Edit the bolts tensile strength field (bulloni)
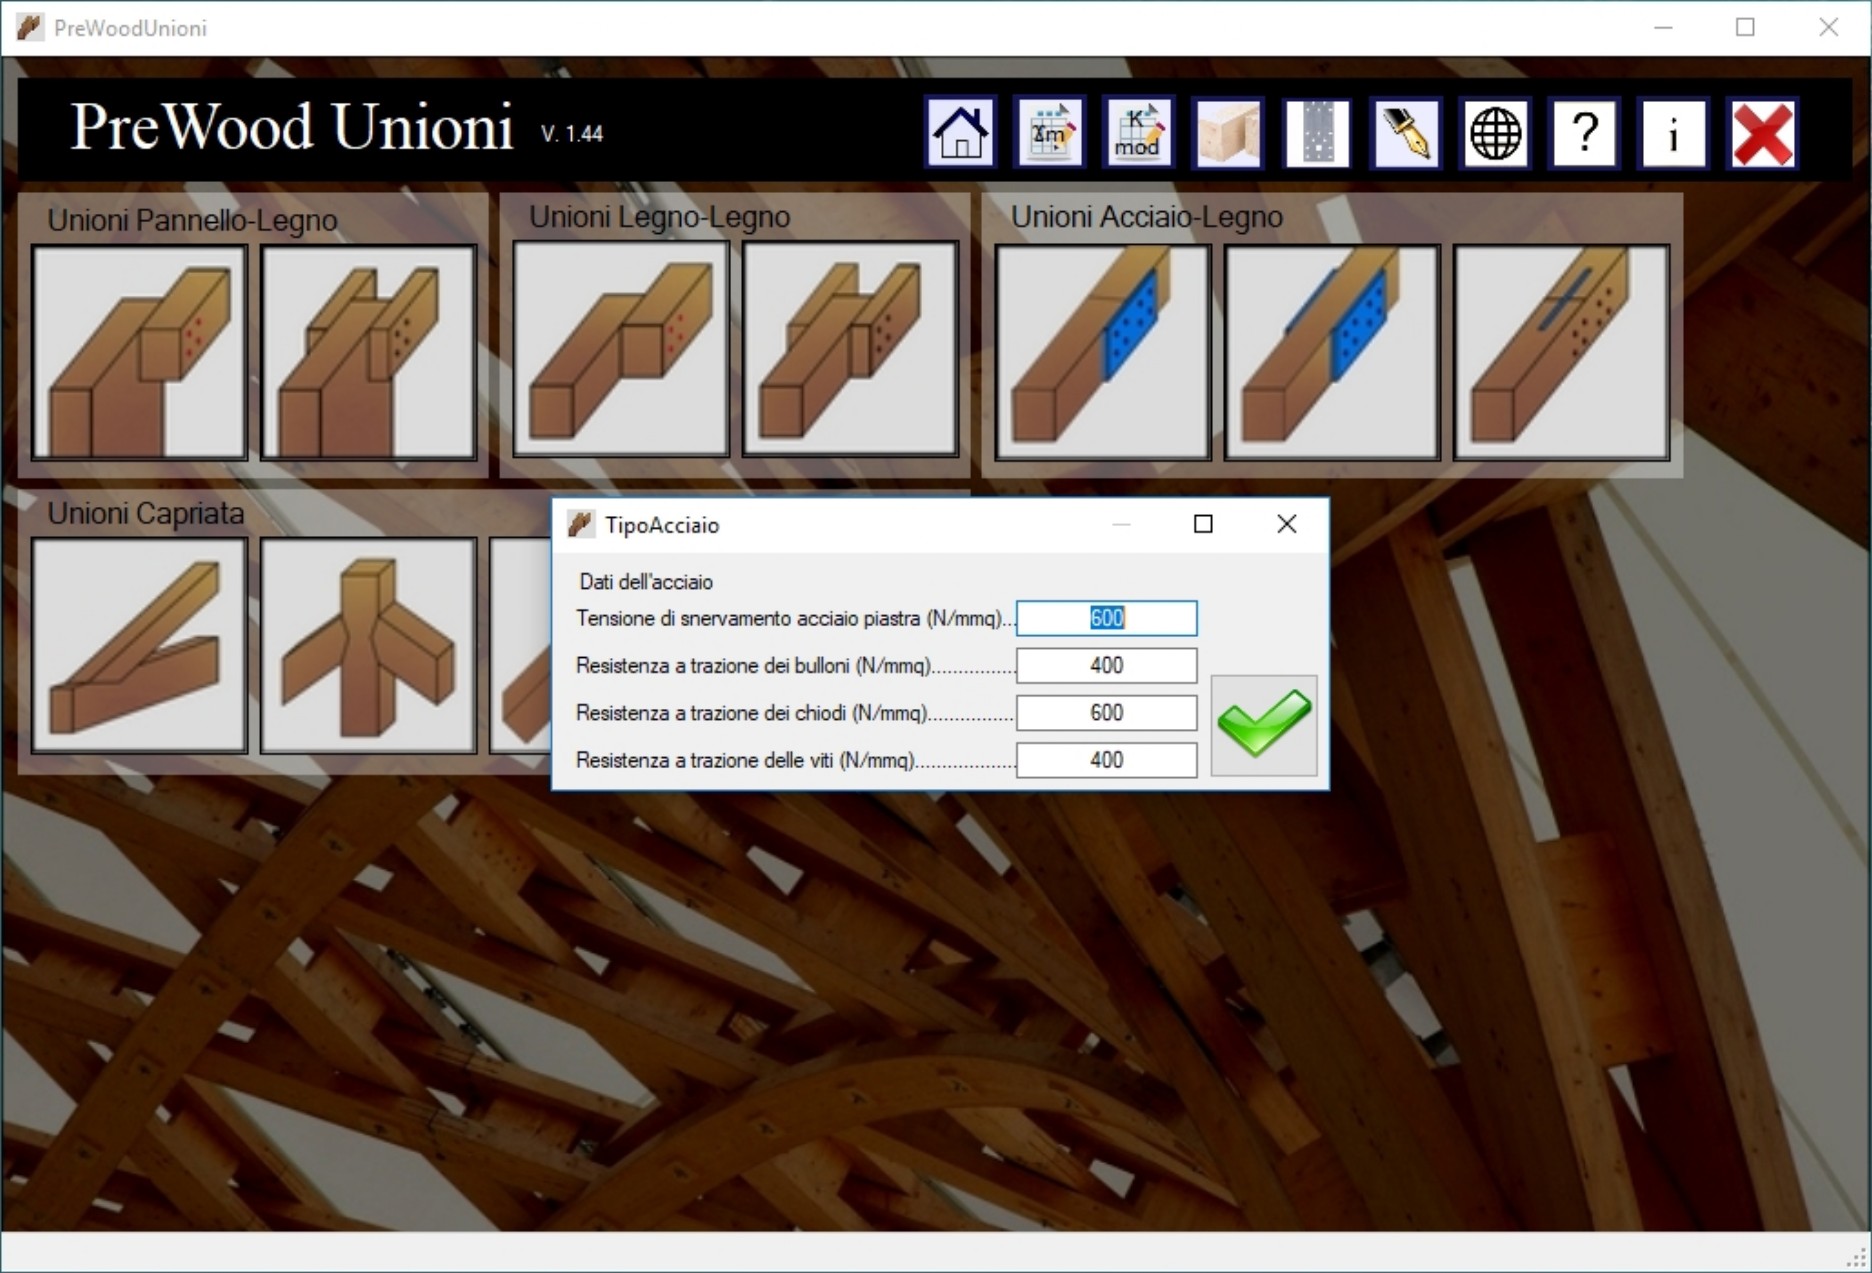This screenshot has width=1872, height=1273. (x=1106, y=666)
